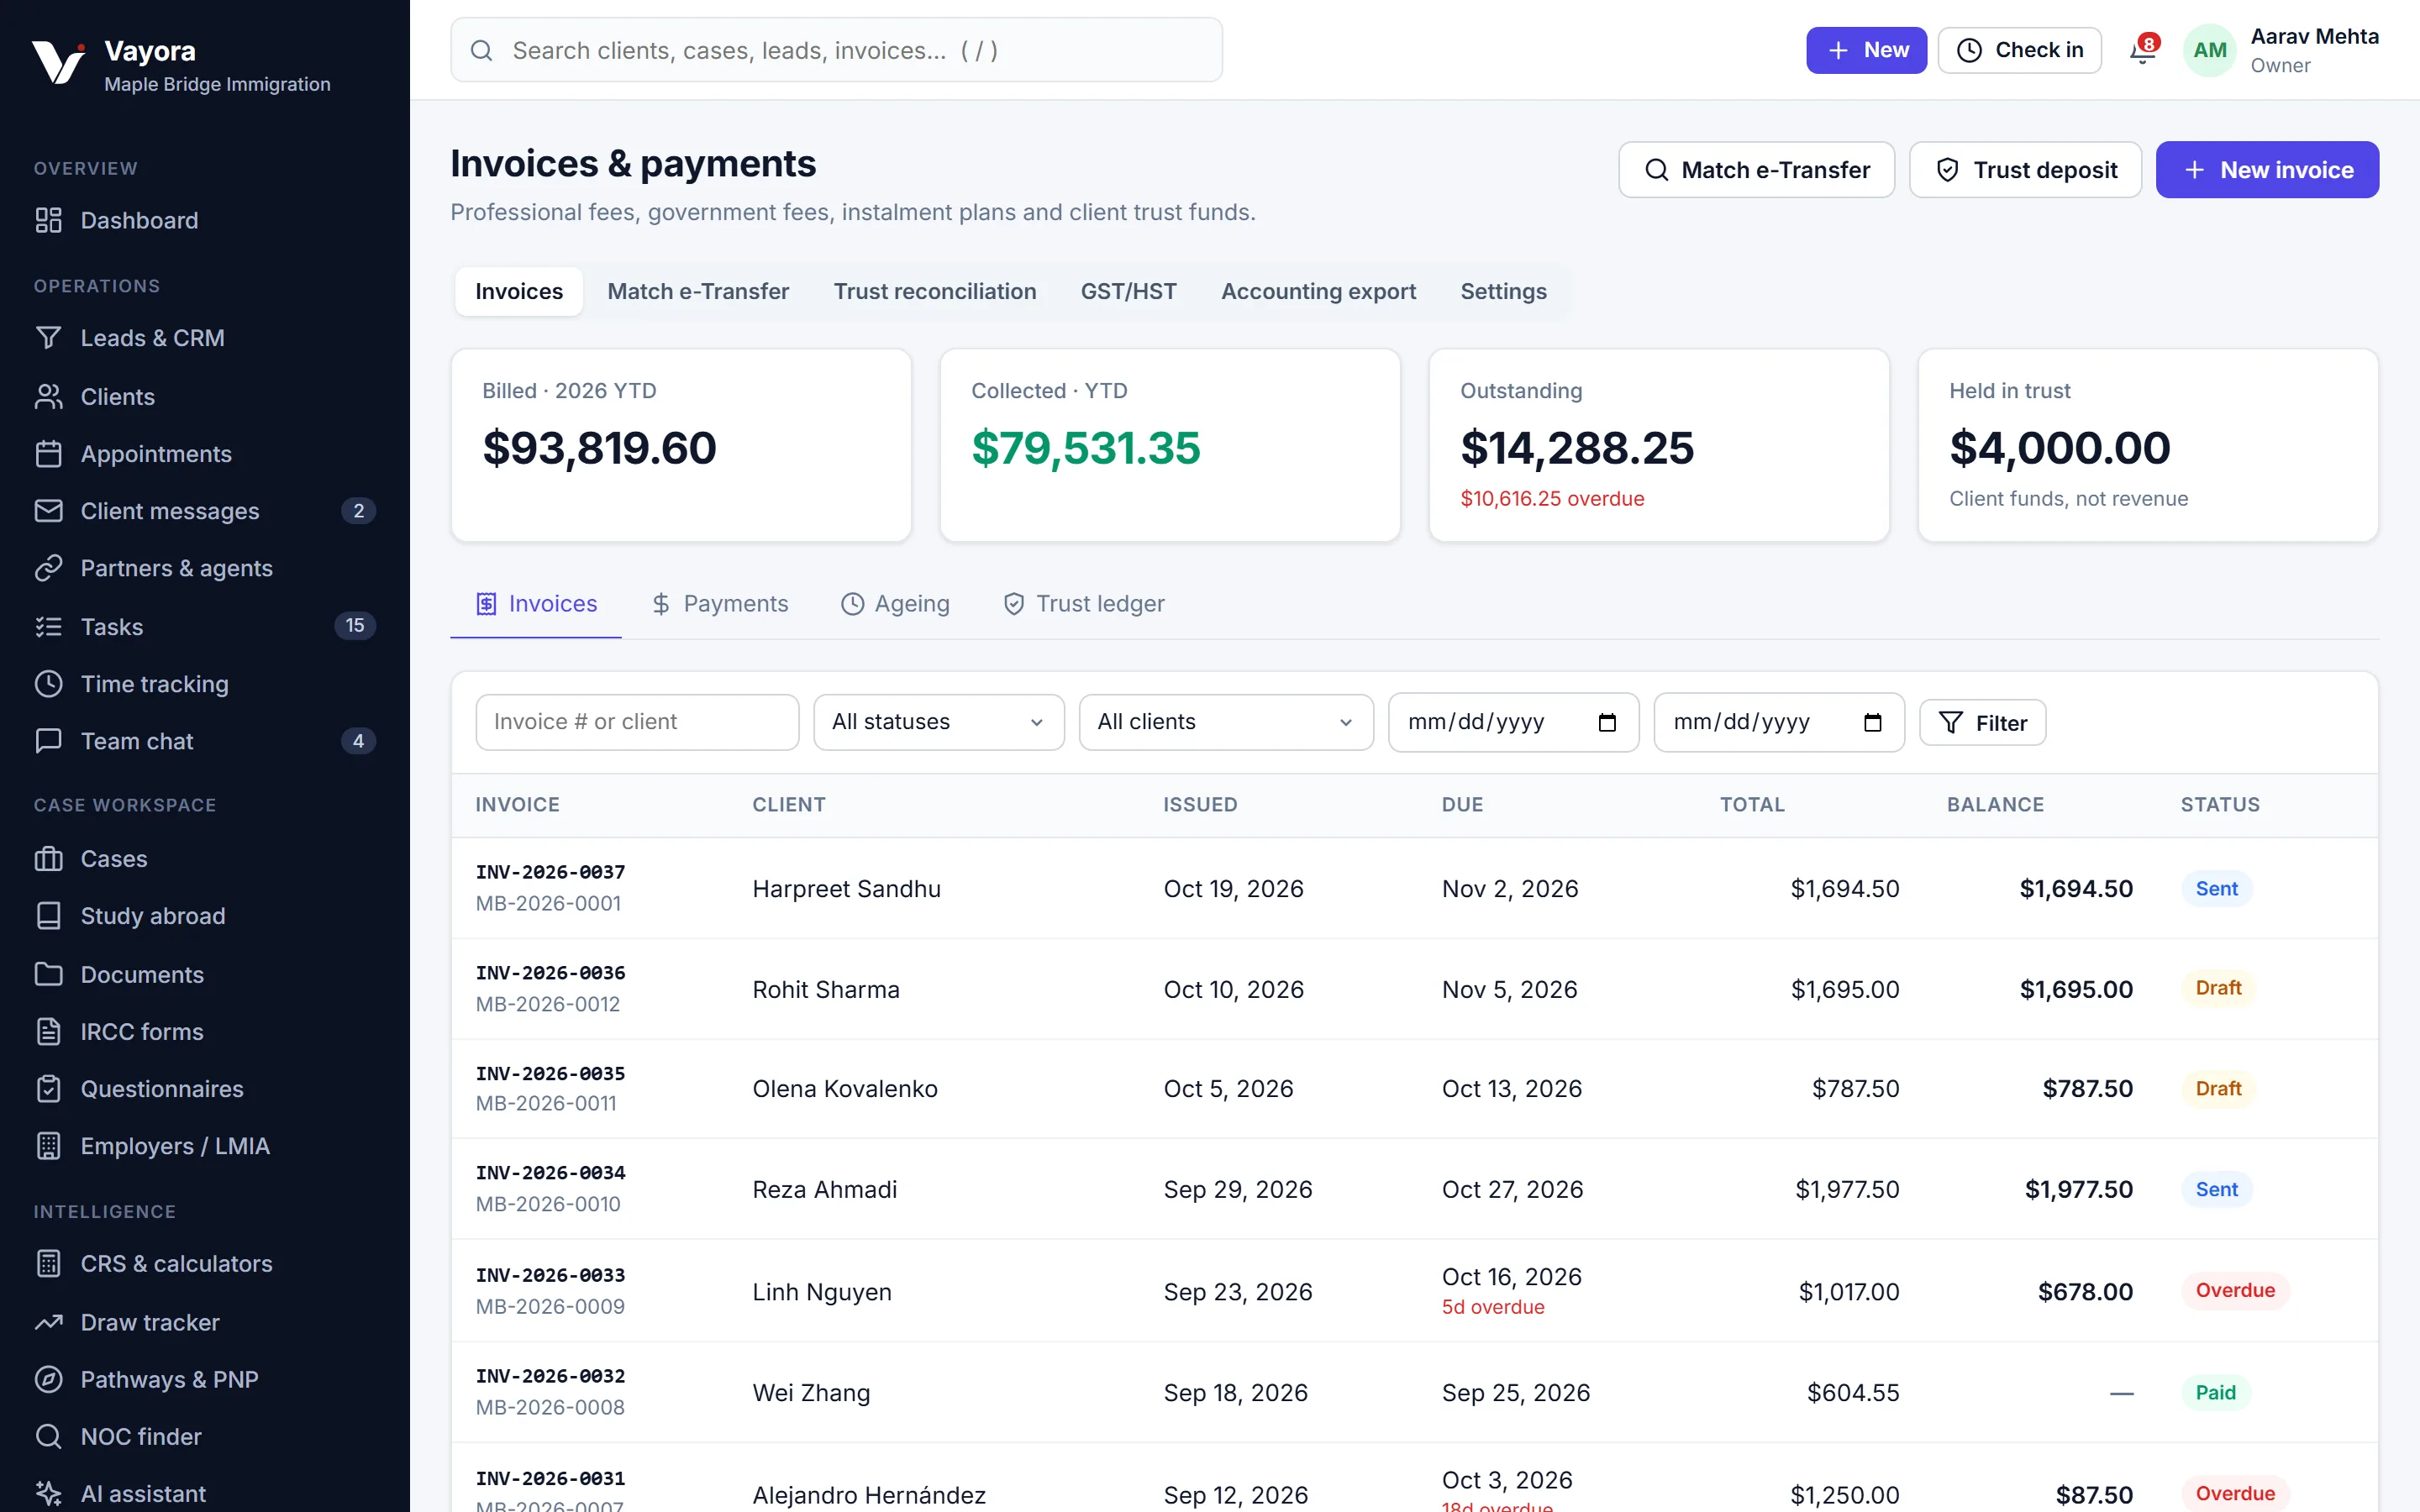Click client name Rohit Sharma

(x=826, y=989)
